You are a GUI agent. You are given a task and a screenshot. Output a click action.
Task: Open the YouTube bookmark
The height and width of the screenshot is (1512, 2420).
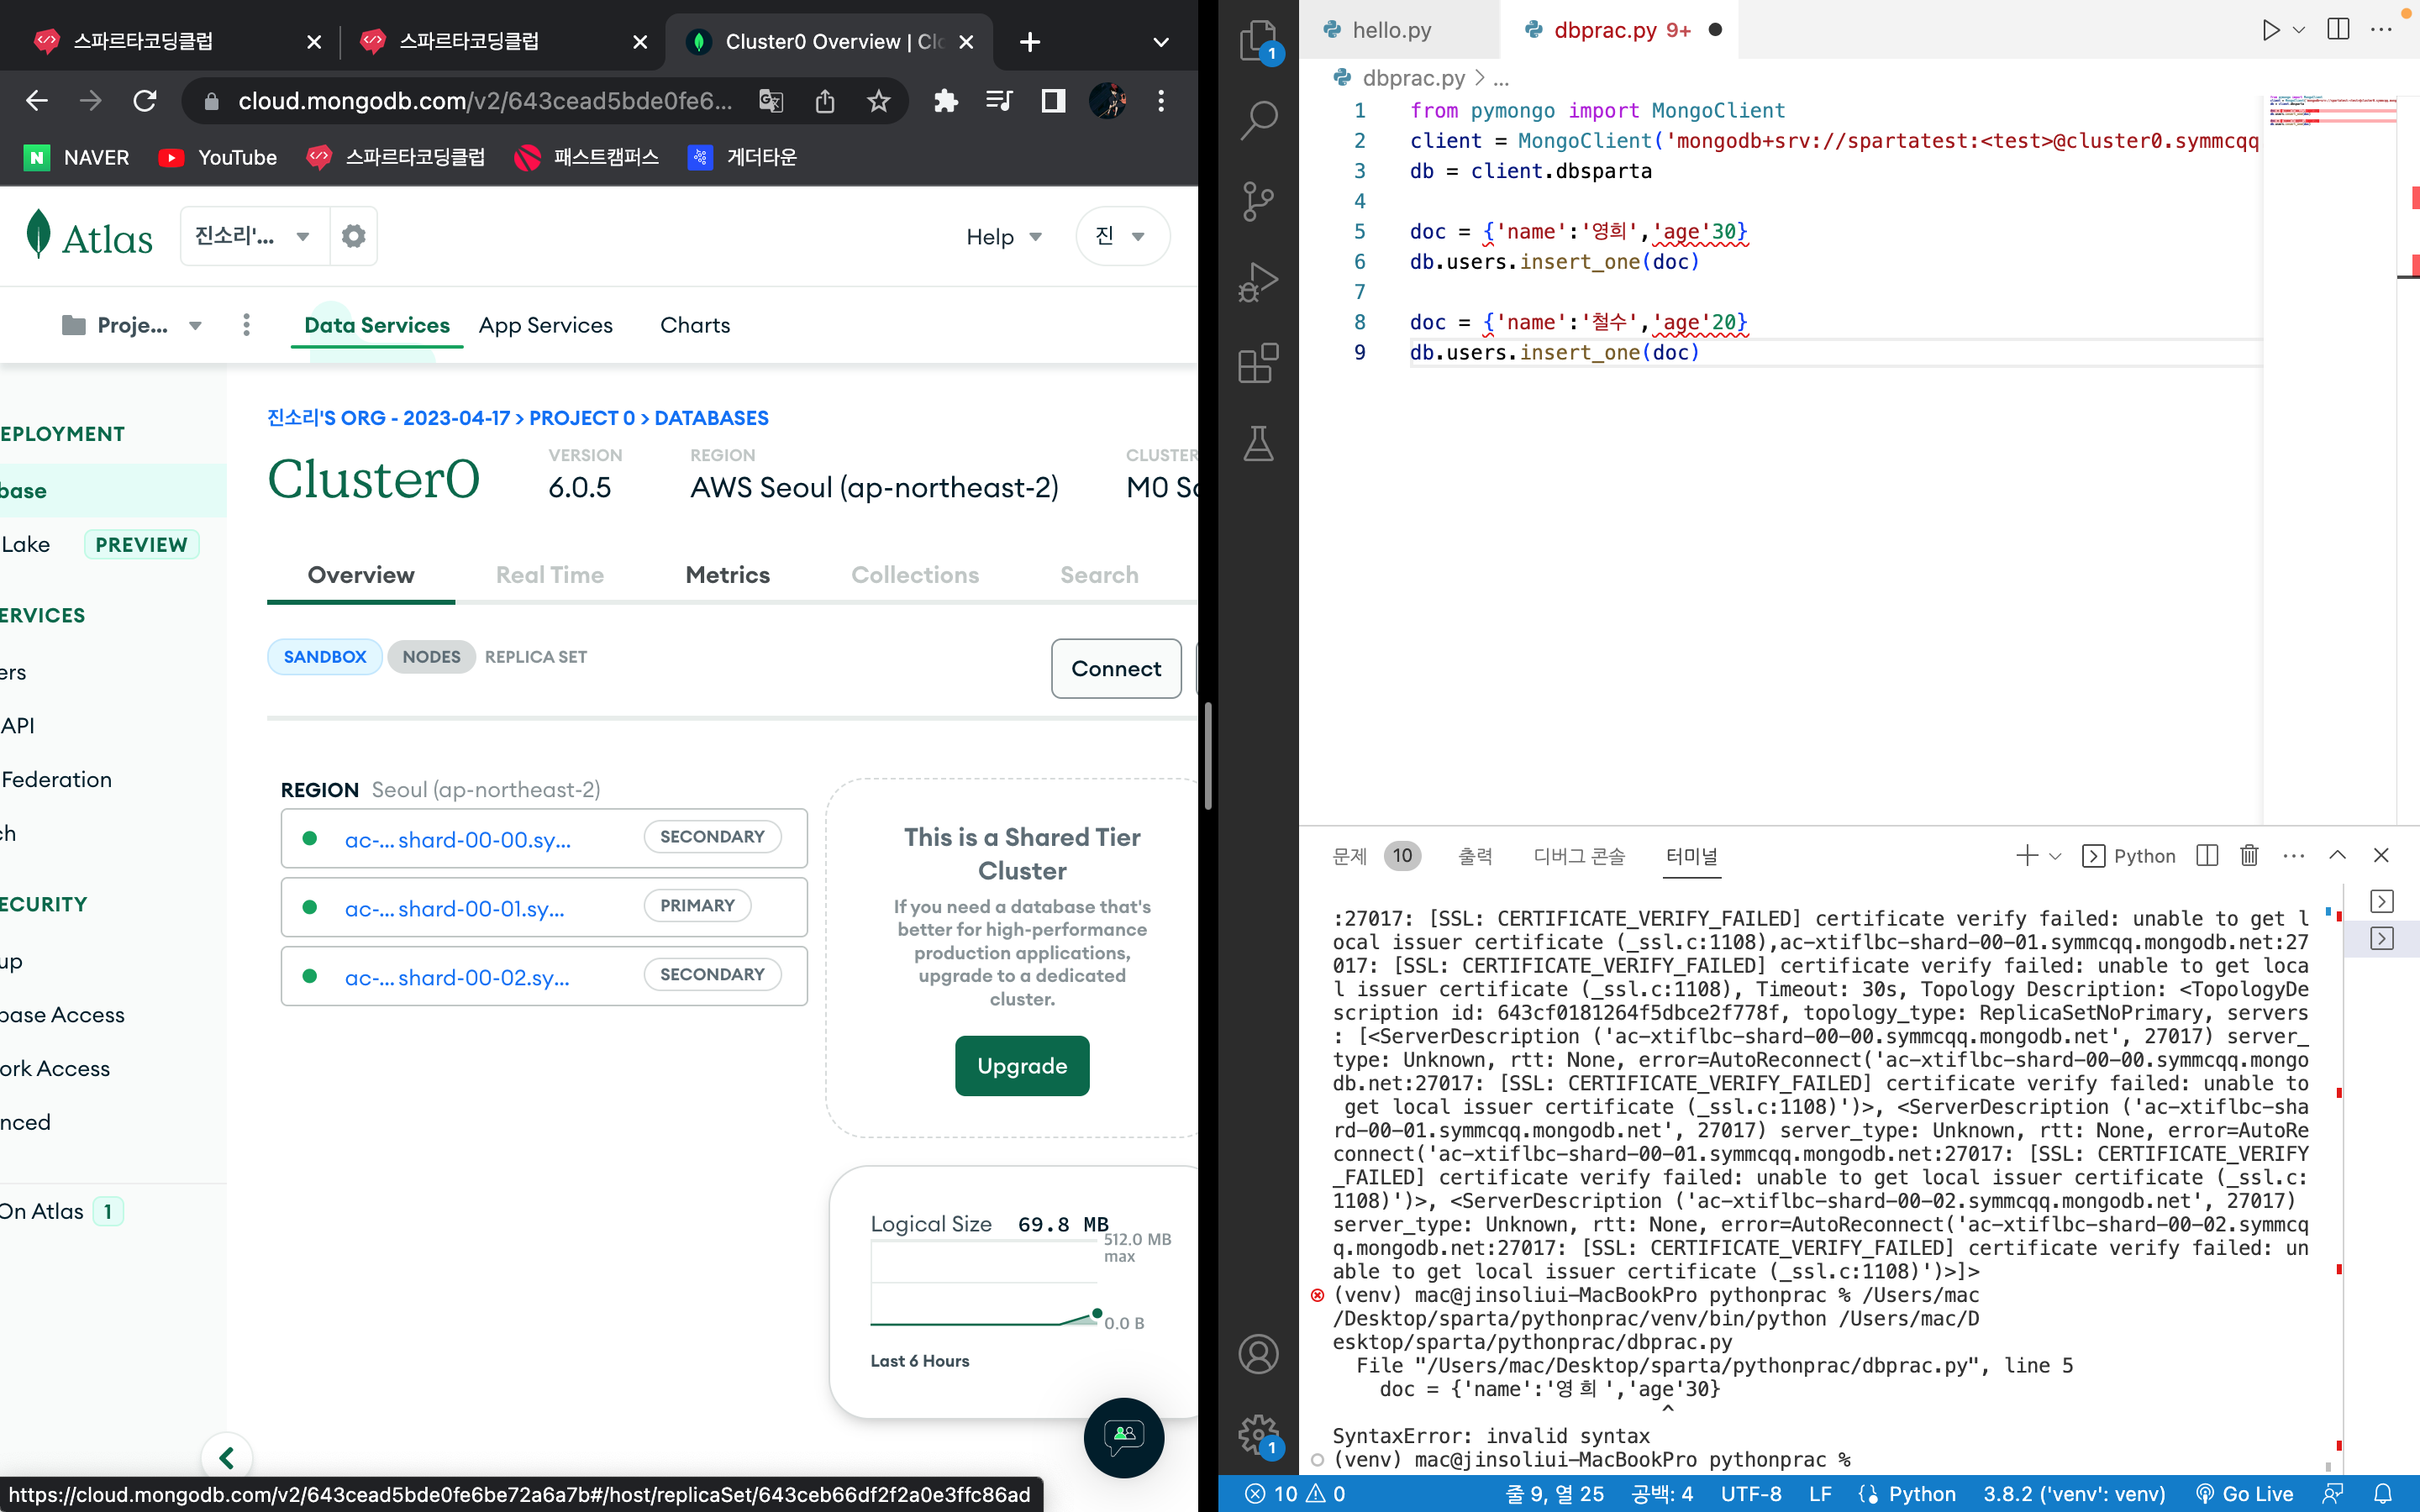217,157
